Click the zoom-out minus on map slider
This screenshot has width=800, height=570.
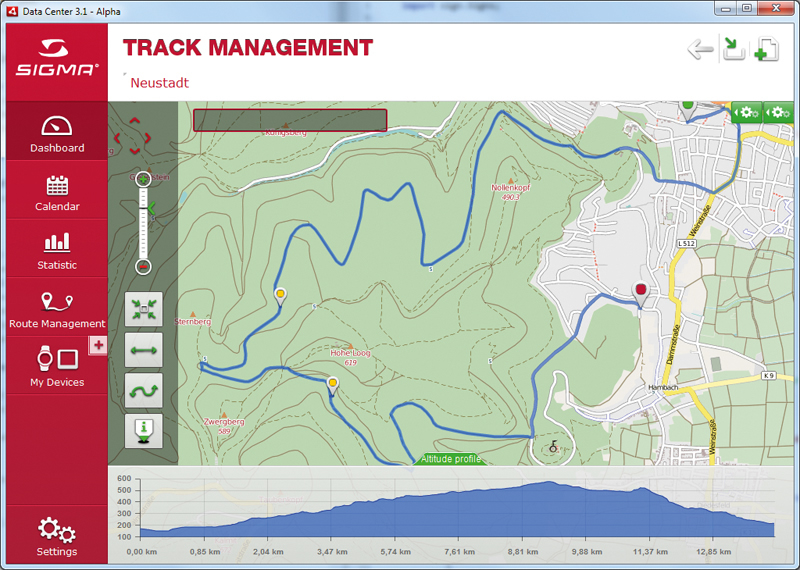[143, 266]
